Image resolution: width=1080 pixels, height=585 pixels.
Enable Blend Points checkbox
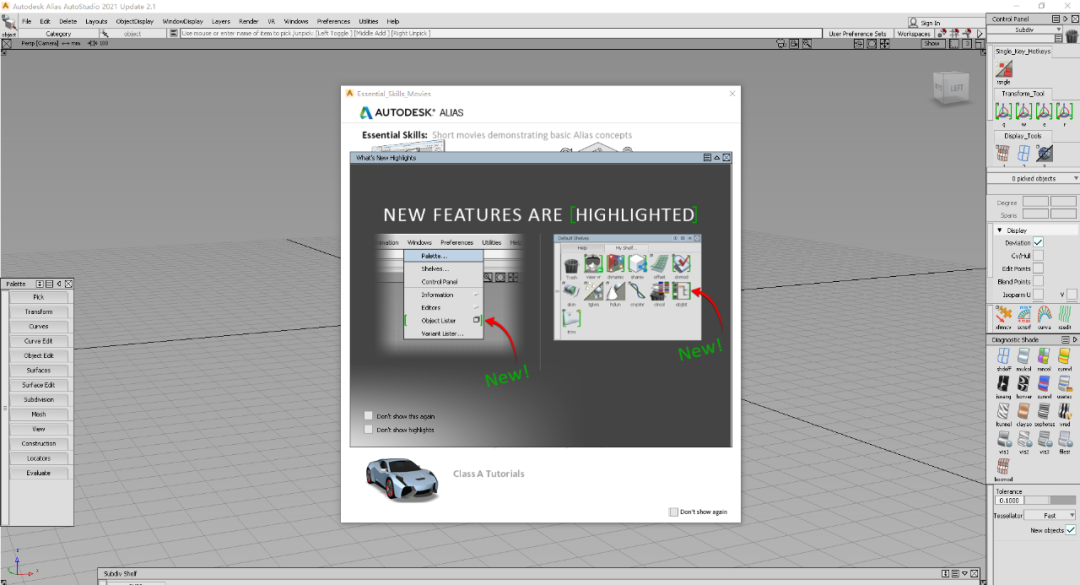coord(1038,281)
